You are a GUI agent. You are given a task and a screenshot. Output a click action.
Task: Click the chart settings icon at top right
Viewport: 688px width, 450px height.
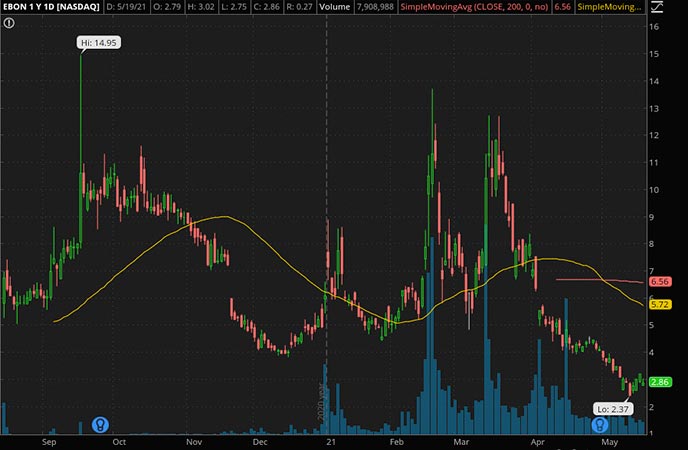(x=655, y=8)
